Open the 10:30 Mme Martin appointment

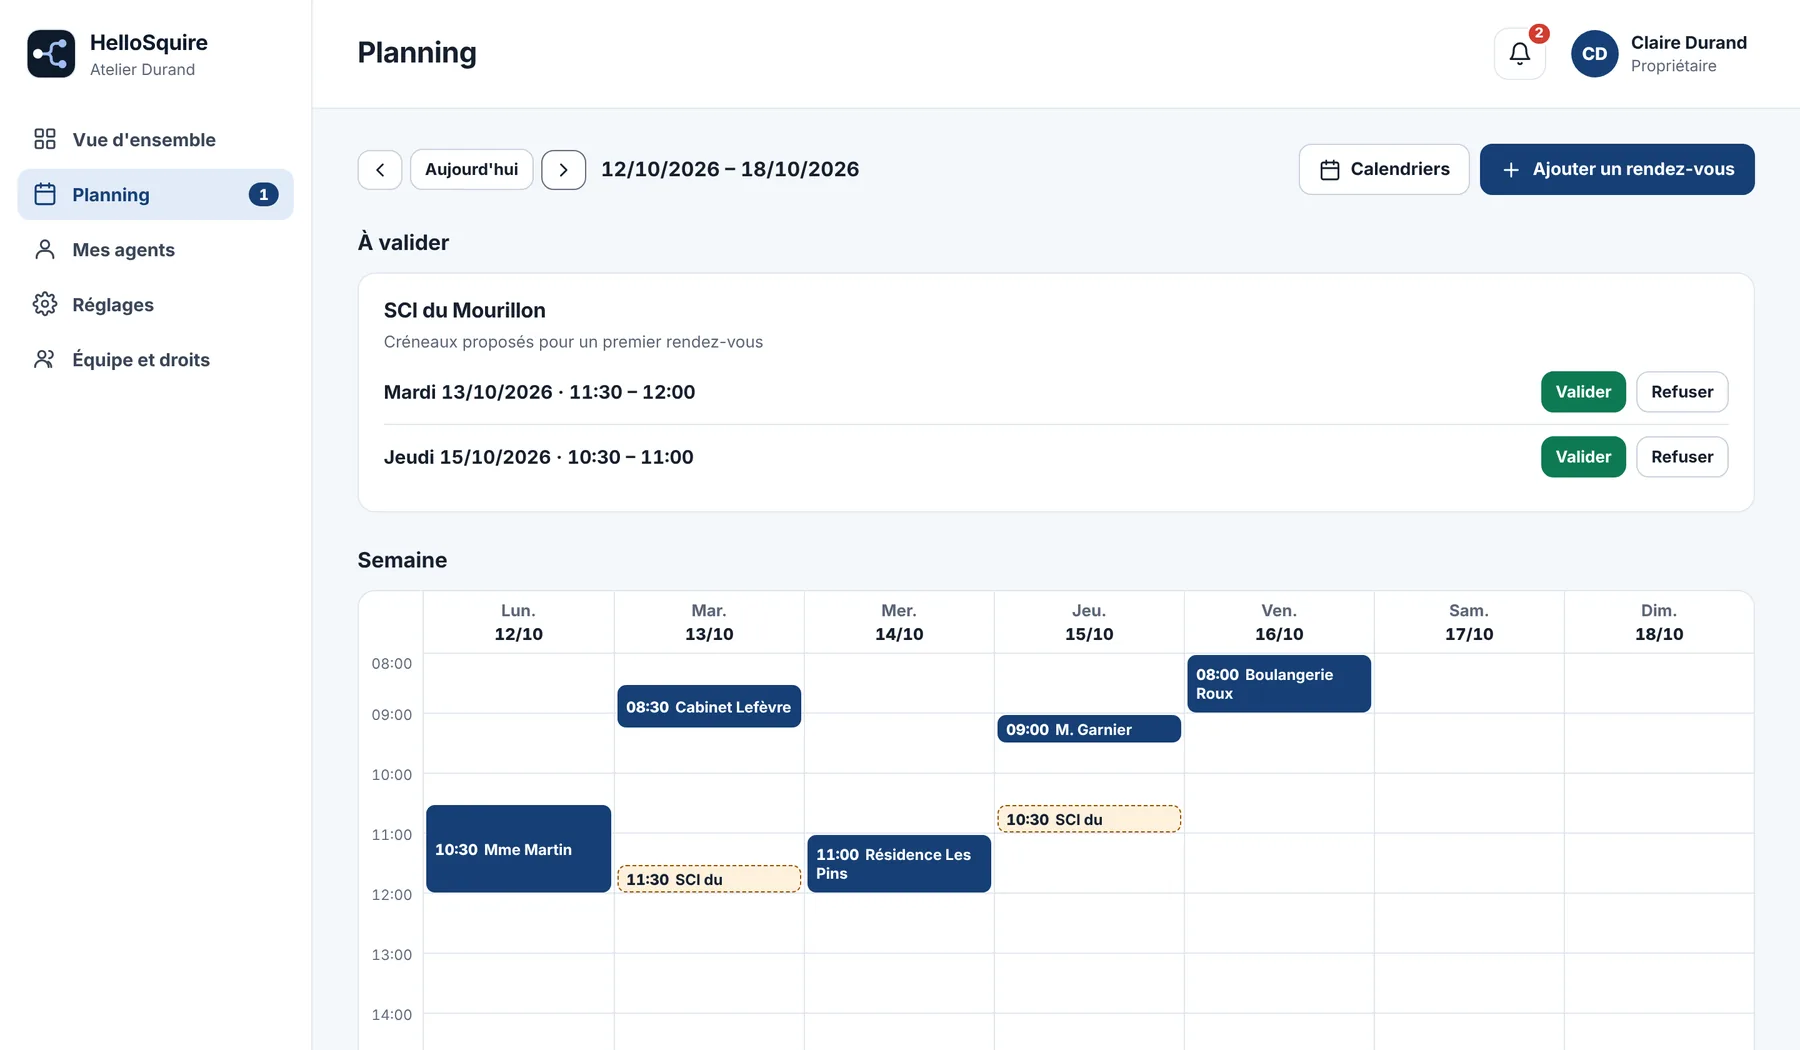click(518, 849)
